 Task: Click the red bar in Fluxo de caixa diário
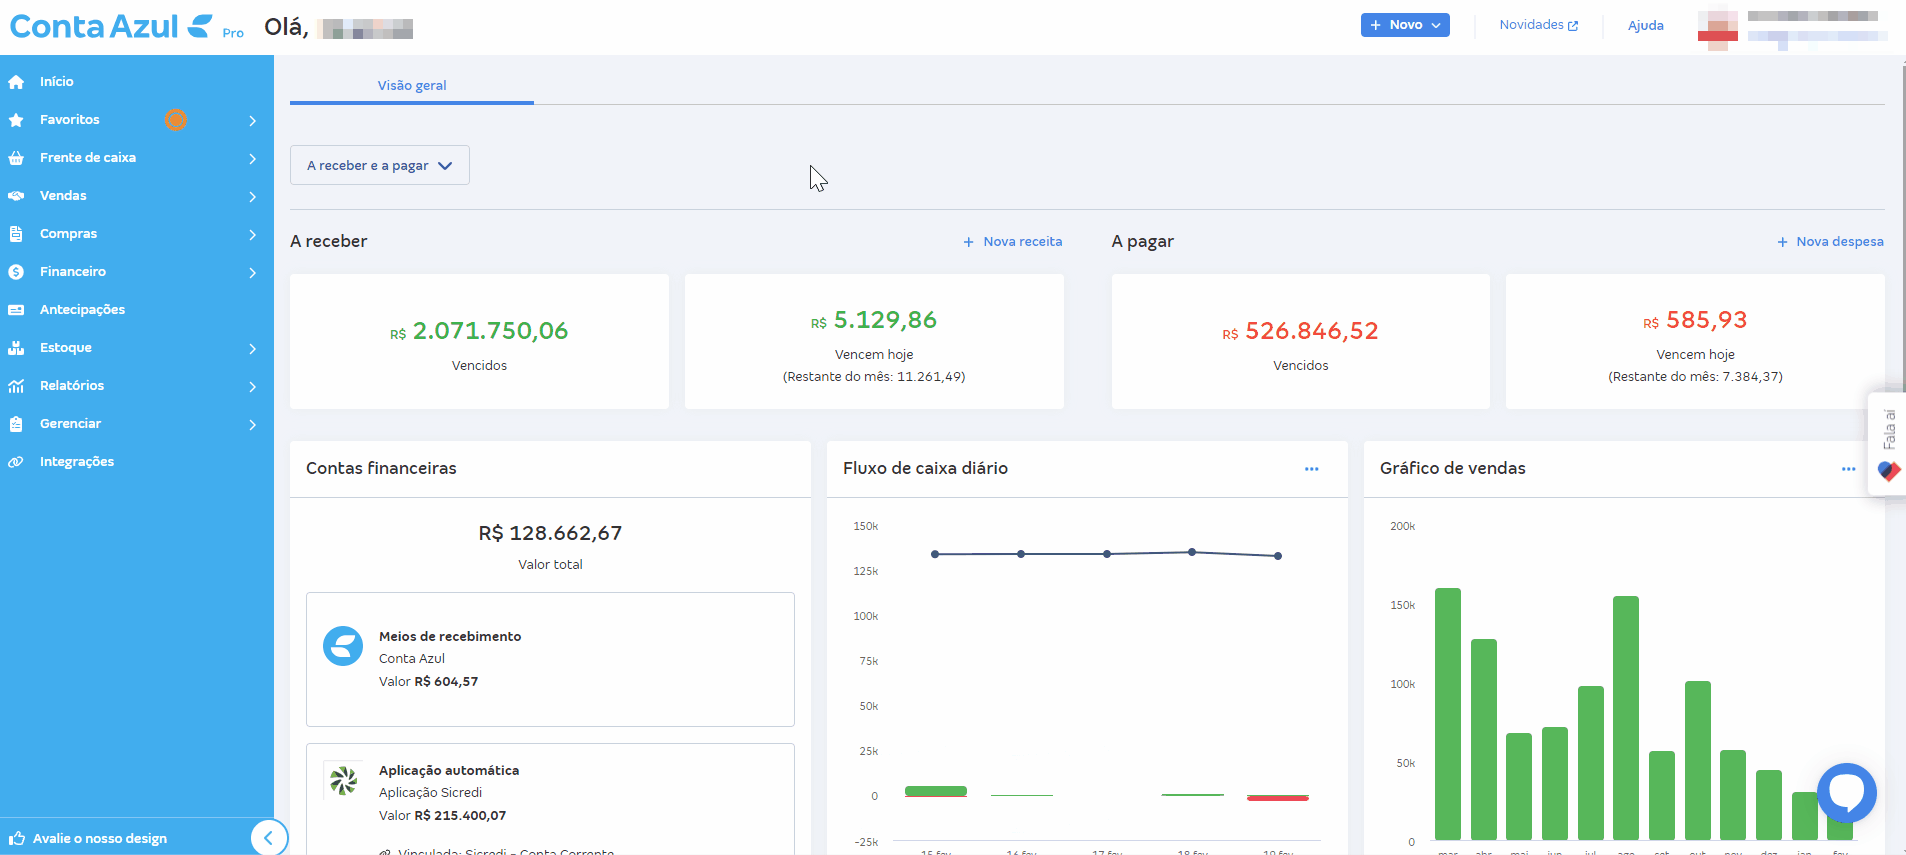[1278, 798]
